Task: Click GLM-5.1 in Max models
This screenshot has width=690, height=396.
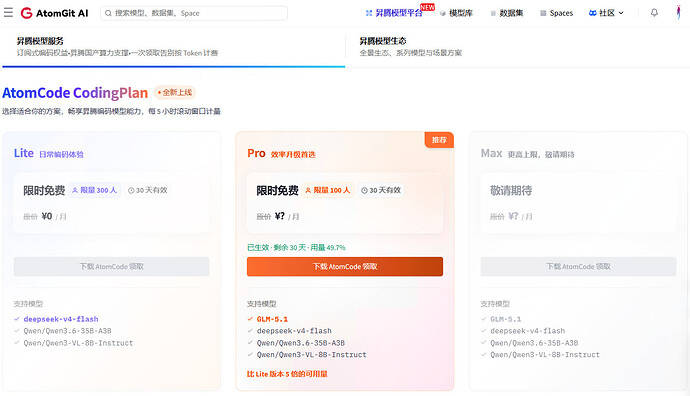Action: 506,319
